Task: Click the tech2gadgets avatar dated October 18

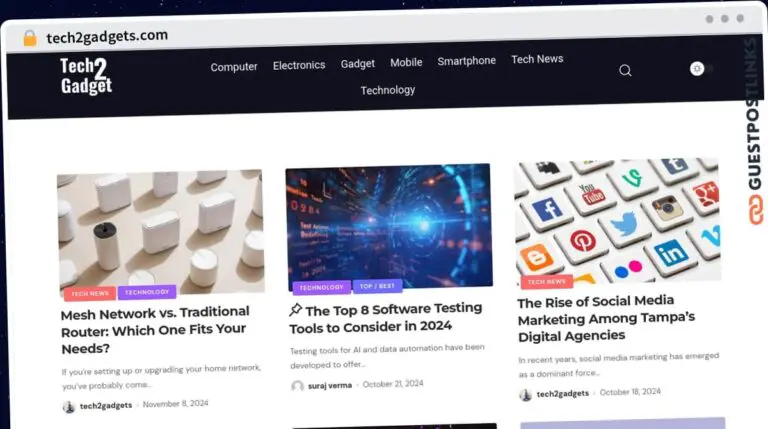Action: [526, 395]
